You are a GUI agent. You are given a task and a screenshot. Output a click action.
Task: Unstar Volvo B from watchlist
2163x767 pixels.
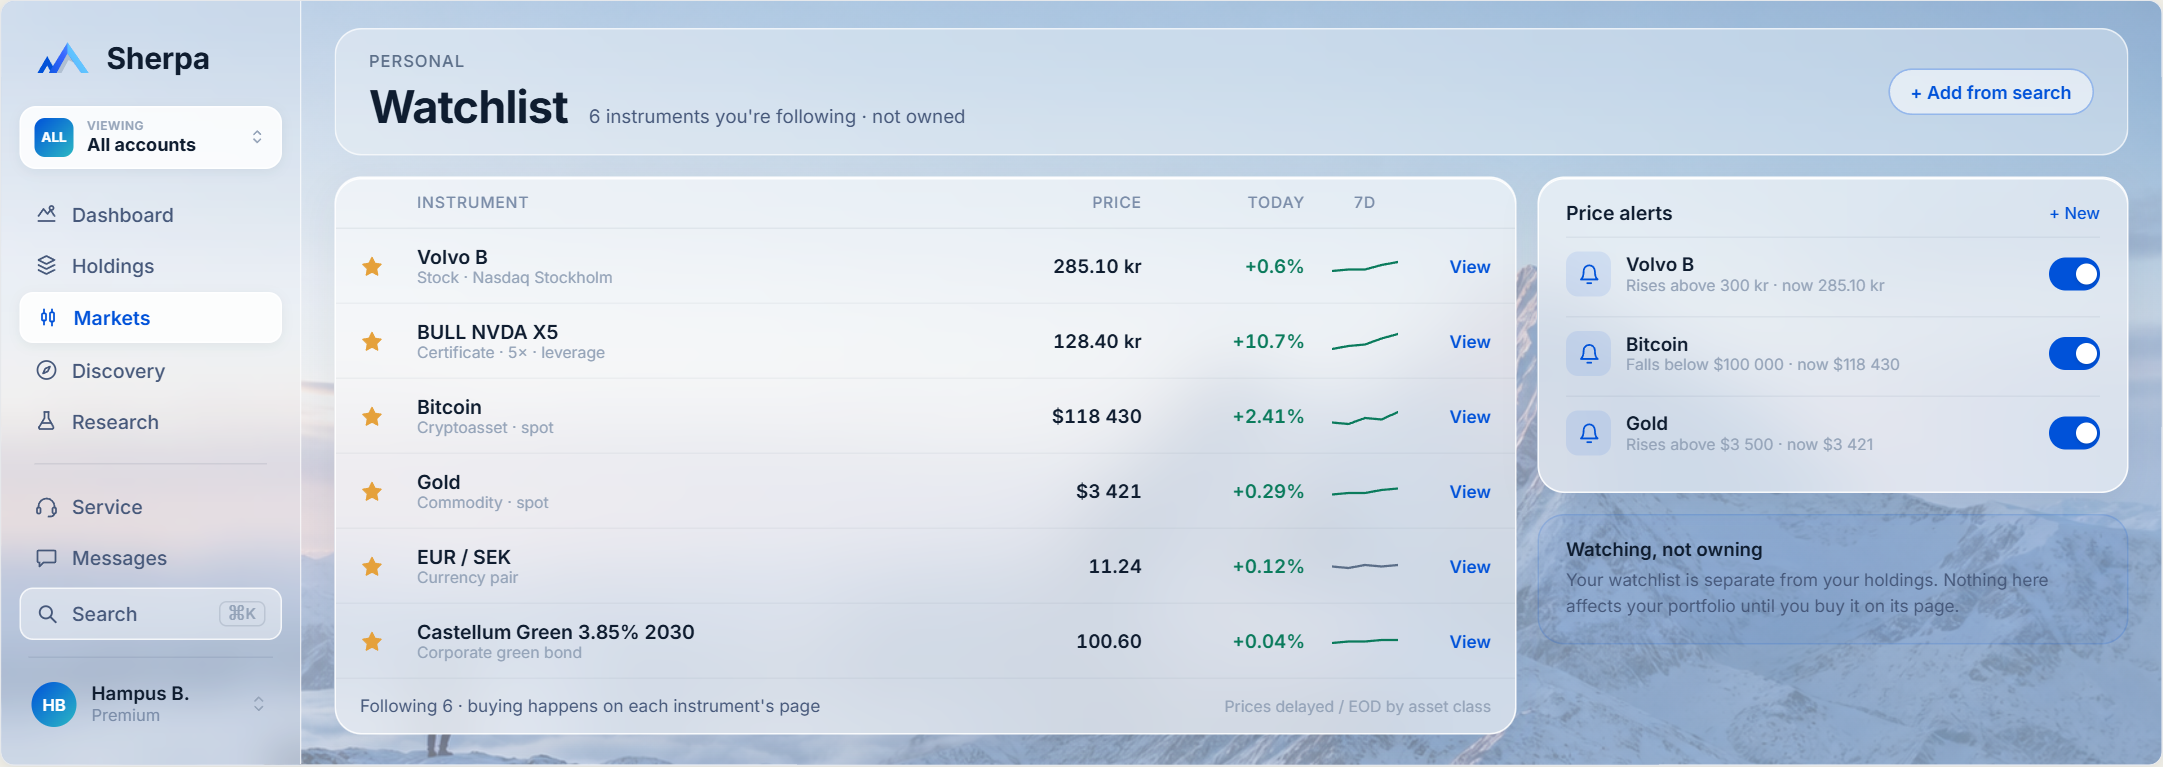[372, 266]
